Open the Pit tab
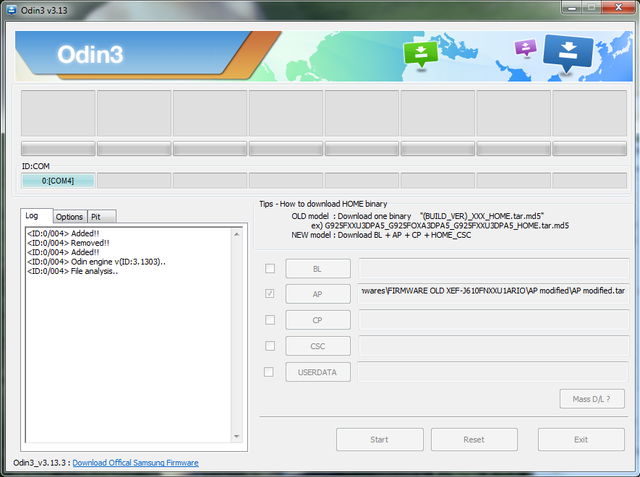 [102, 217]
